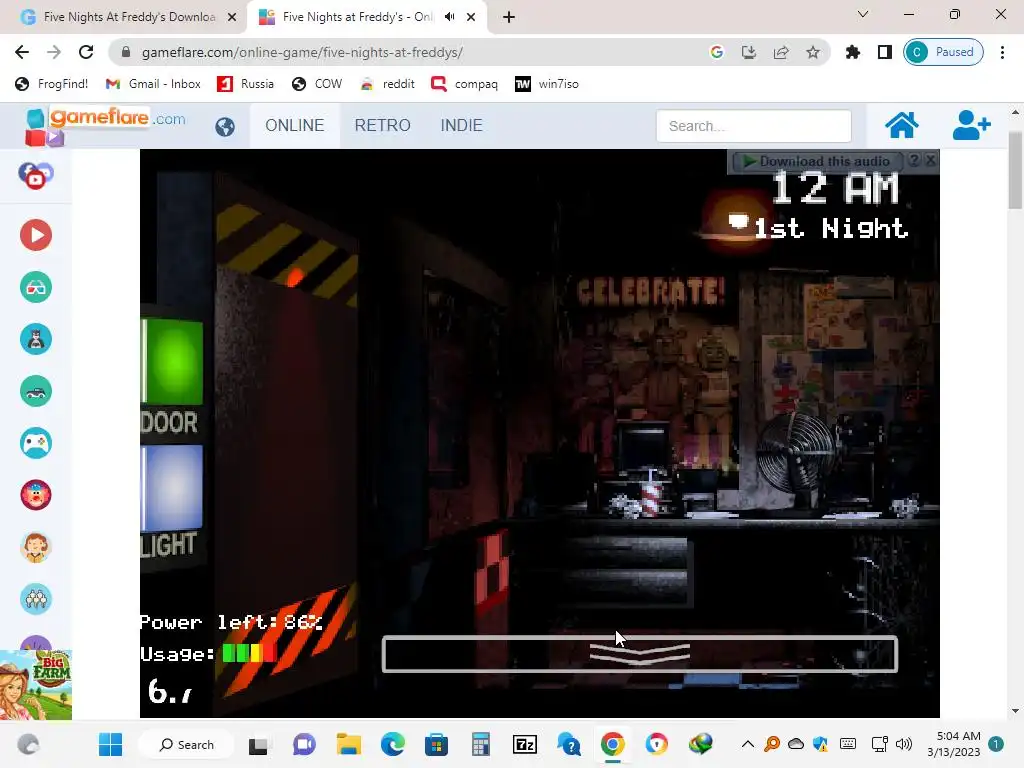This screenshot has width=1024, height=768.
Task: Open the Russia bookmark
Action: click(246, 84)
